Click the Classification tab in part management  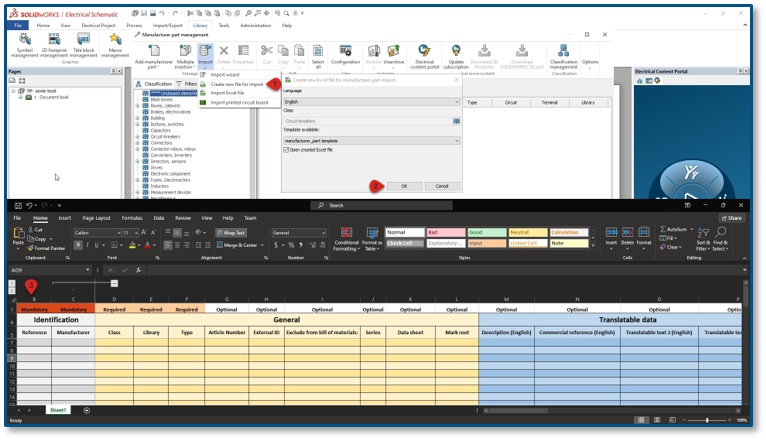pos(154,84)
